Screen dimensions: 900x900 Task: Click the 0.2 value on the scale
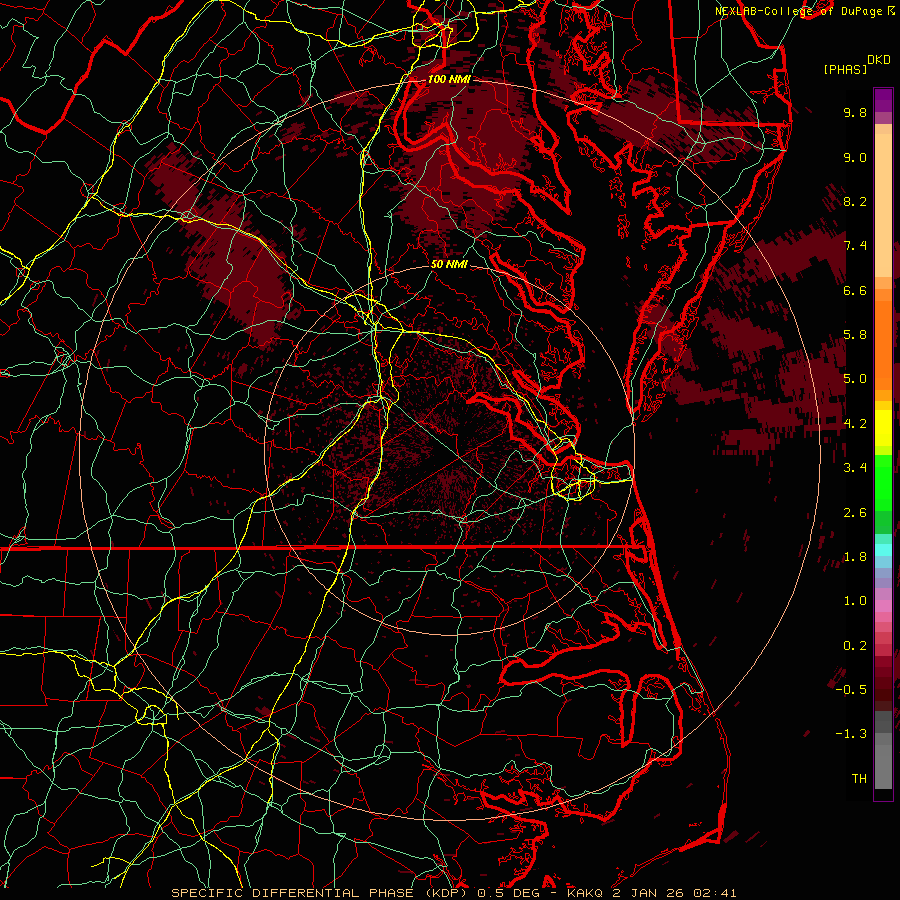tap(855, 646)
